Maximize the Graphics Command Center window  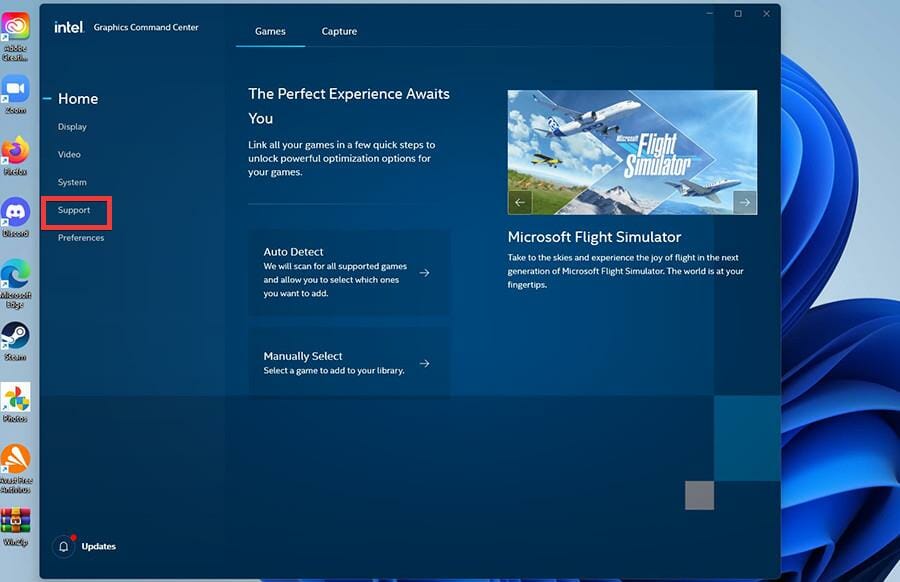[738, 14]
